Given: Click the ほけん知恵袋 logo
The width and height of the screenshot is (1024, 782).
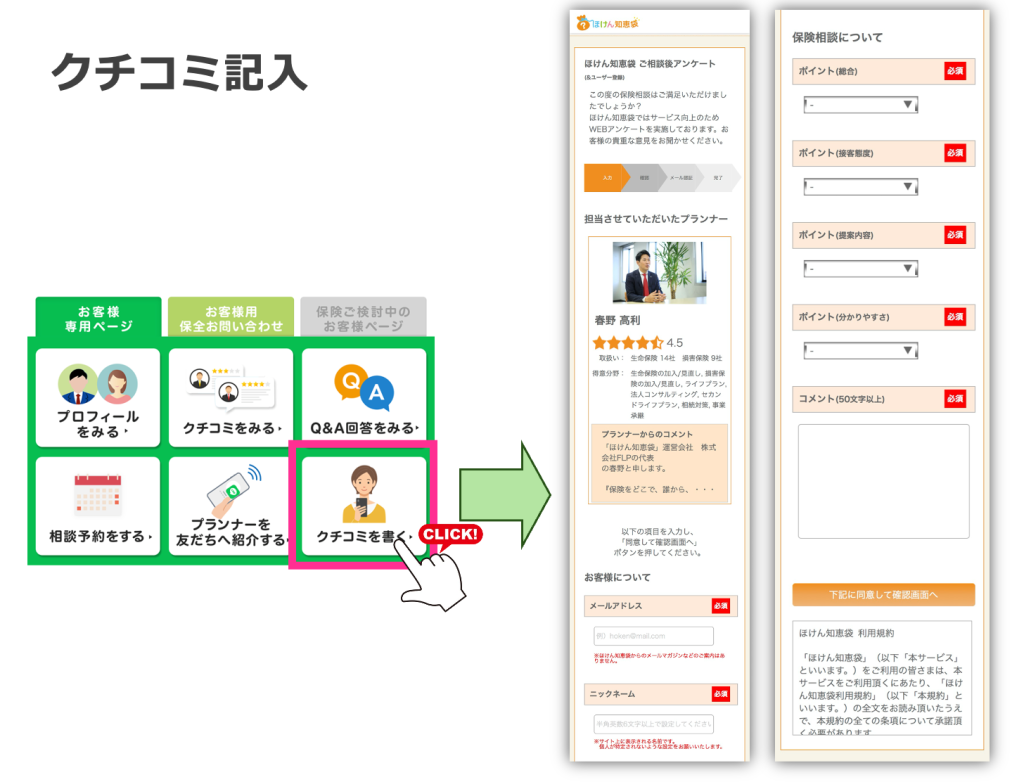Looking at the screenshot, I should tap(607, 24).
